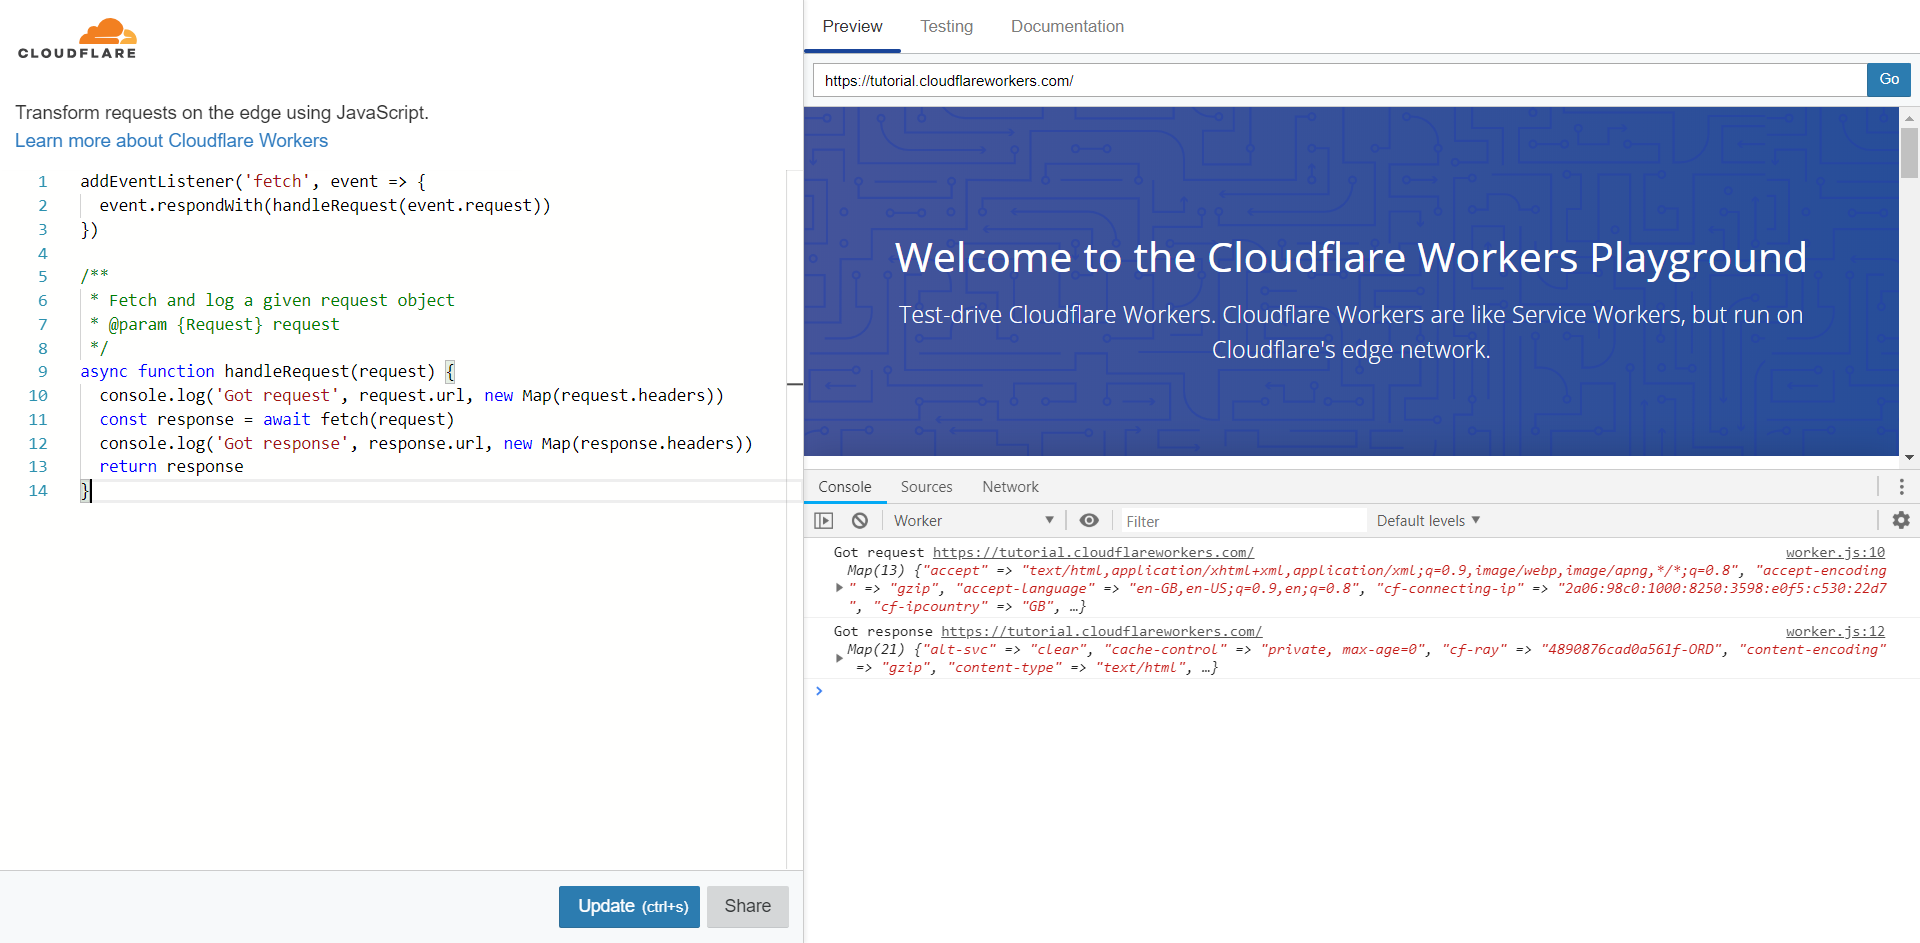
Task: Click line number 10 in editor gutter
Action: pyautogui.click(x=38, y=395)
